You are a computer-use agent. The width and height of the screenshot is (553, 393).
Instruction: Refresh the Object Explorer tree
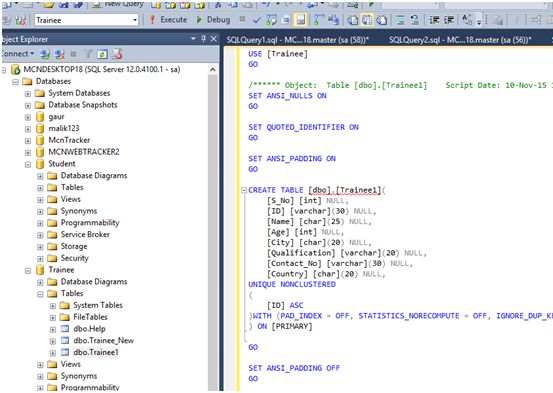[102, 54]
